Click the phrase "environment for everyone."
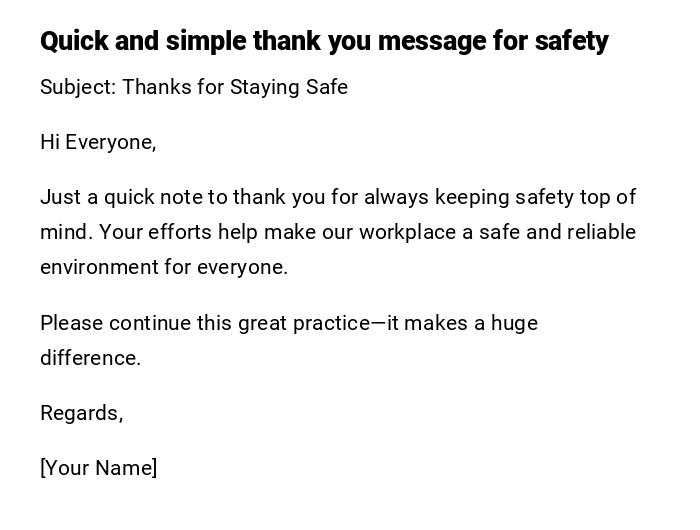 point(164,267)
